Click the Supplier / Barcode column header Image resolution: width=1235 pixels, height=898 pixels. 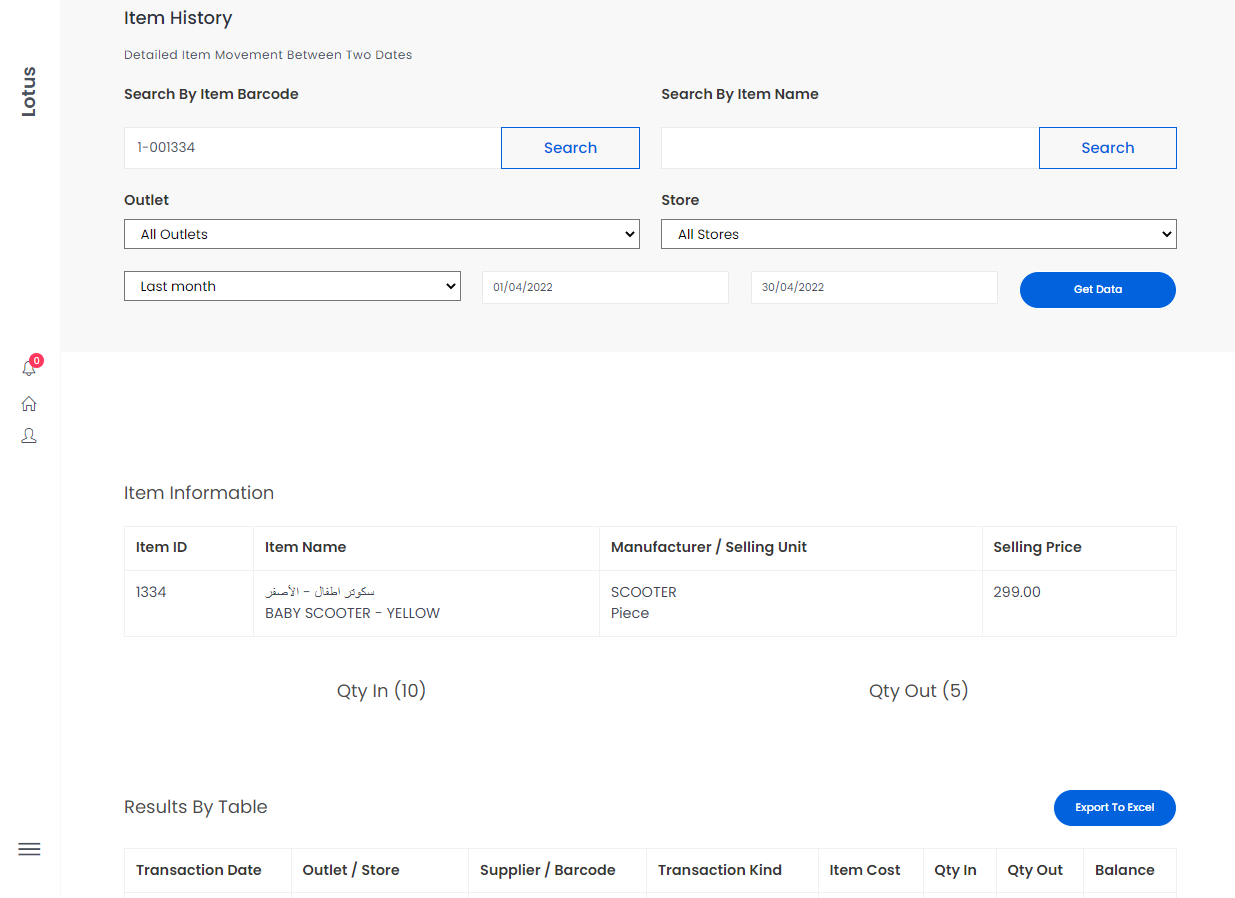click(x=548, y=870)
